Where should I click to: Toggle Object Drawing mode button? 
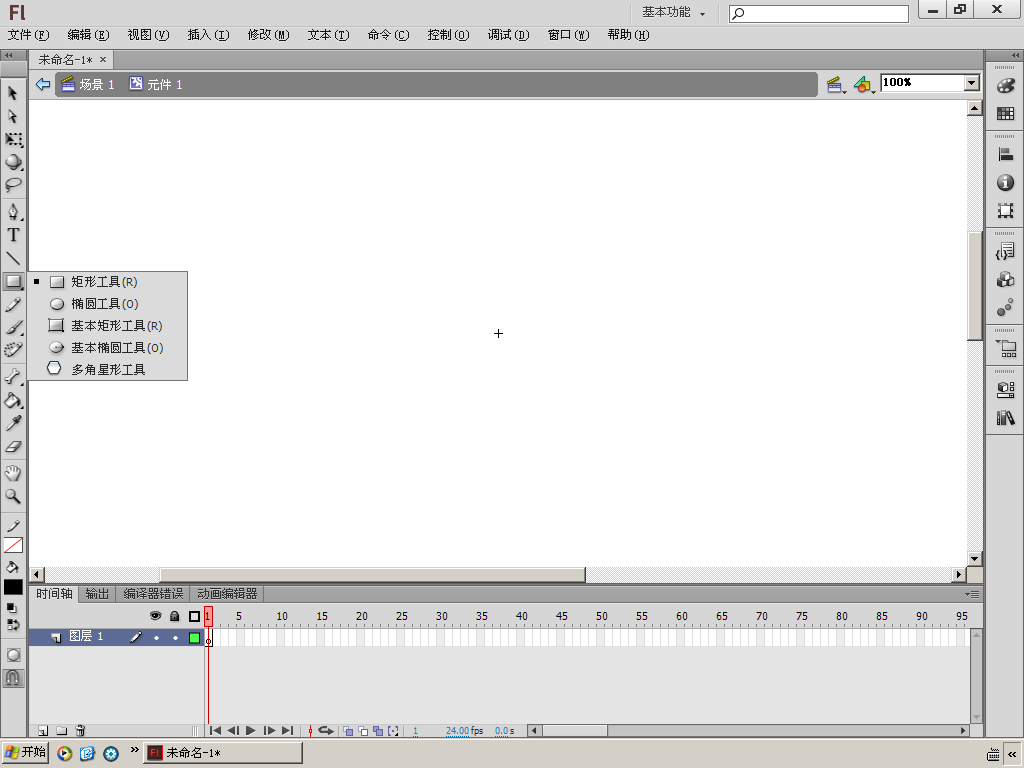[x=13, y=655]
